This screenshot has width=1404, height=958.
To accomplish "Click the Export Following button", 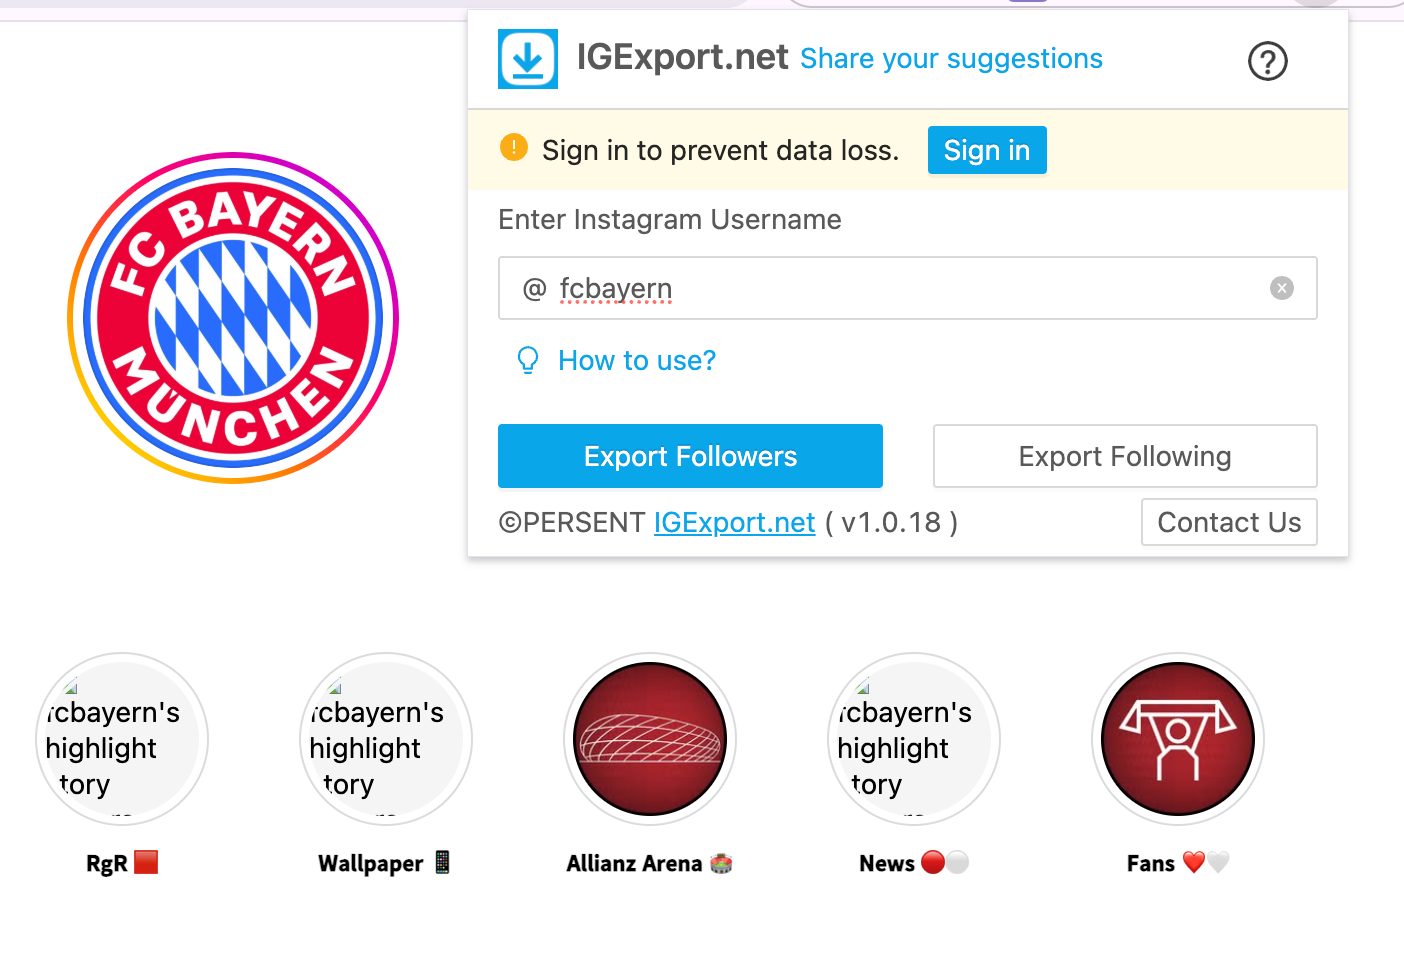I will [1124, 456].
